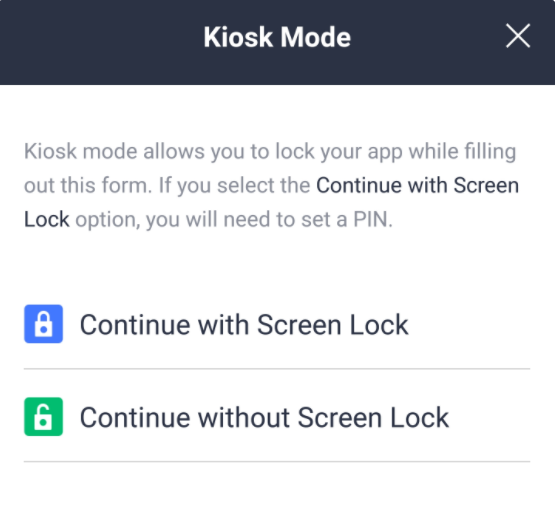555x516 pixels.
Task: Close the Kiosk Mode dialog
Action: pyautogui.click(x=518, y=36)
